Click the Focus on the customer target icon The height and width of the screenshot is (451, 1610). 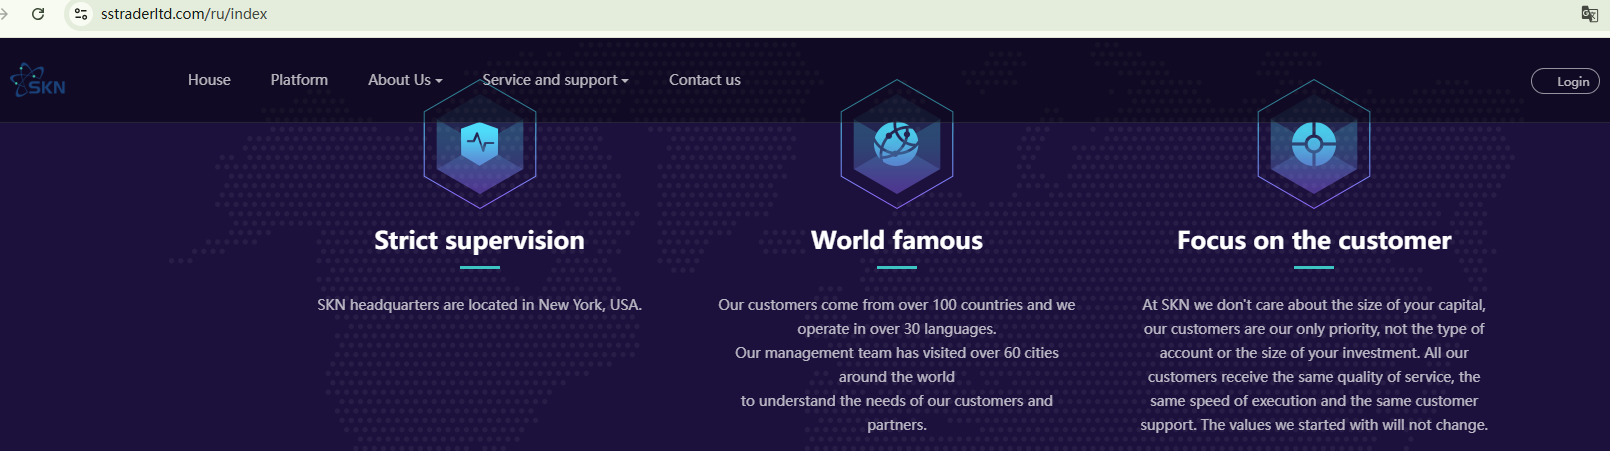[x=1313, y=145]
